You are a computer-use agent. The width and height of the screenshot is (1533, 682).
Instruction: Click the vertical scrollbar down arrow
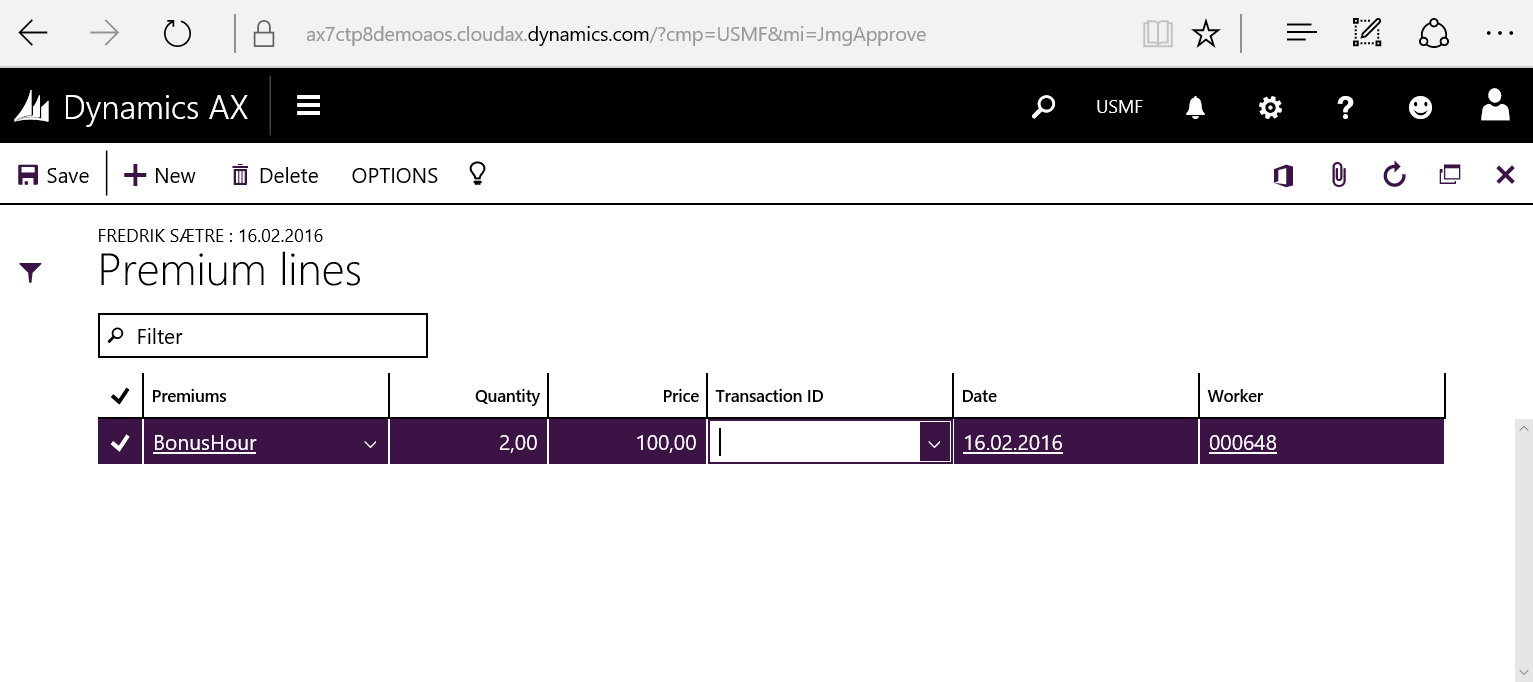tap(1524, 672)
